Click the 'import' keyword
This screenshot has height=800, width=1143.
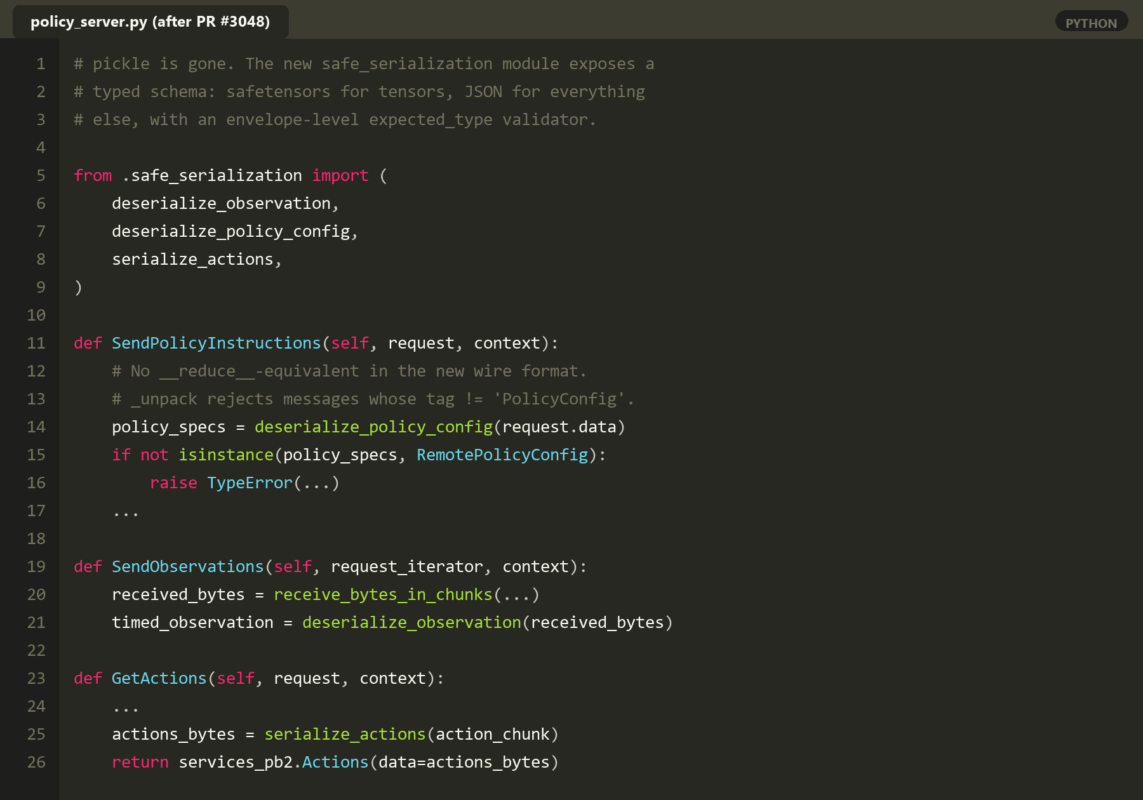[340, 176]
